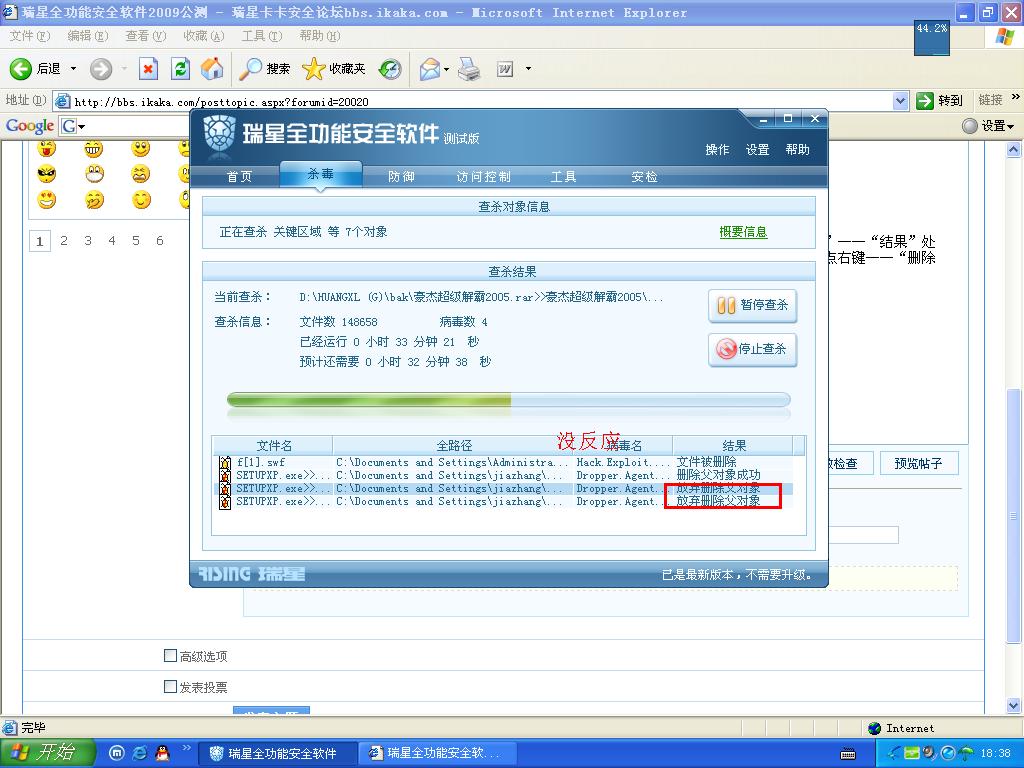Click the IE Mail envelope icon
Image resolution: width=1024 pixels, height=768 pixels.
pos(430,69)
